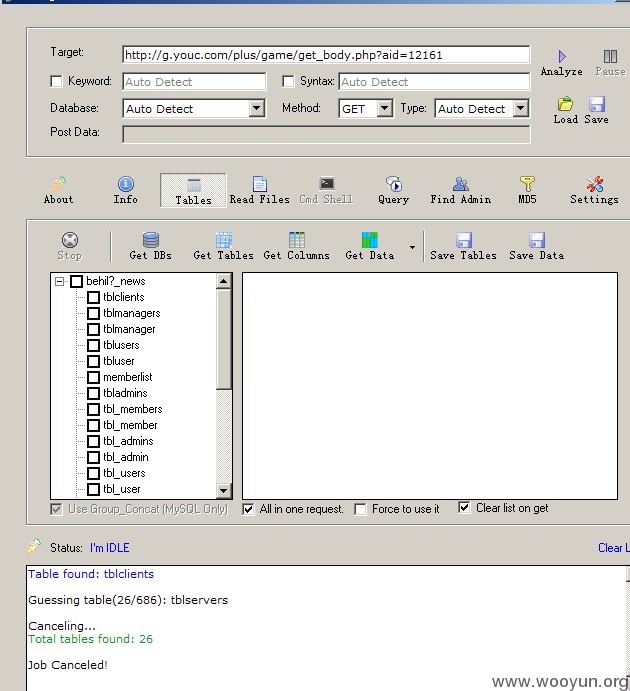The height and width of the screenshot is (691, 630).
Task: Select the memberlist tree label
Action: pyautogui.click(x=128, y=377)
